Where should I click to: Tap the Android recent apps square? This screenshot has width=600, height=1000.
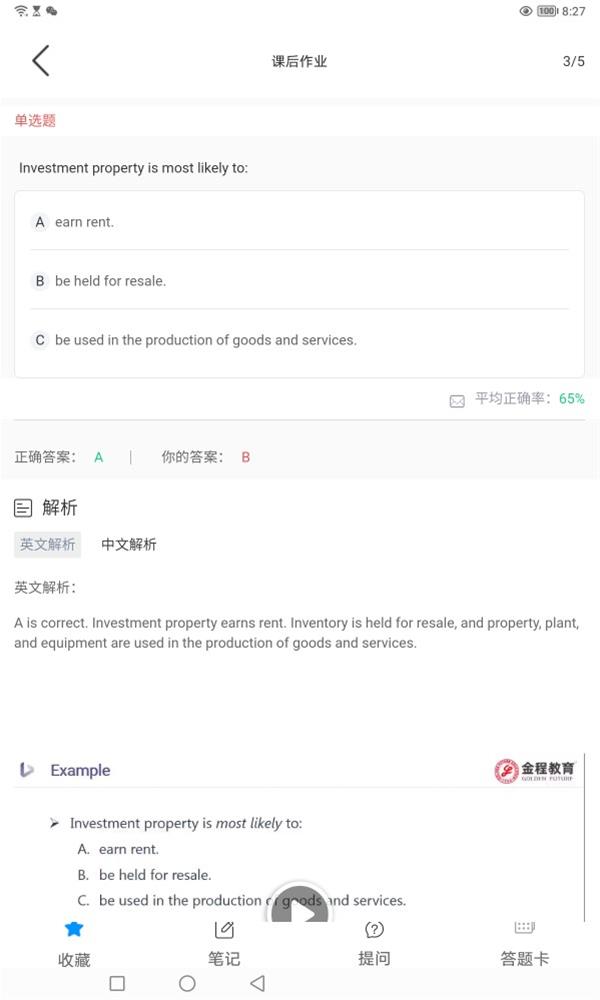point(117,983)
